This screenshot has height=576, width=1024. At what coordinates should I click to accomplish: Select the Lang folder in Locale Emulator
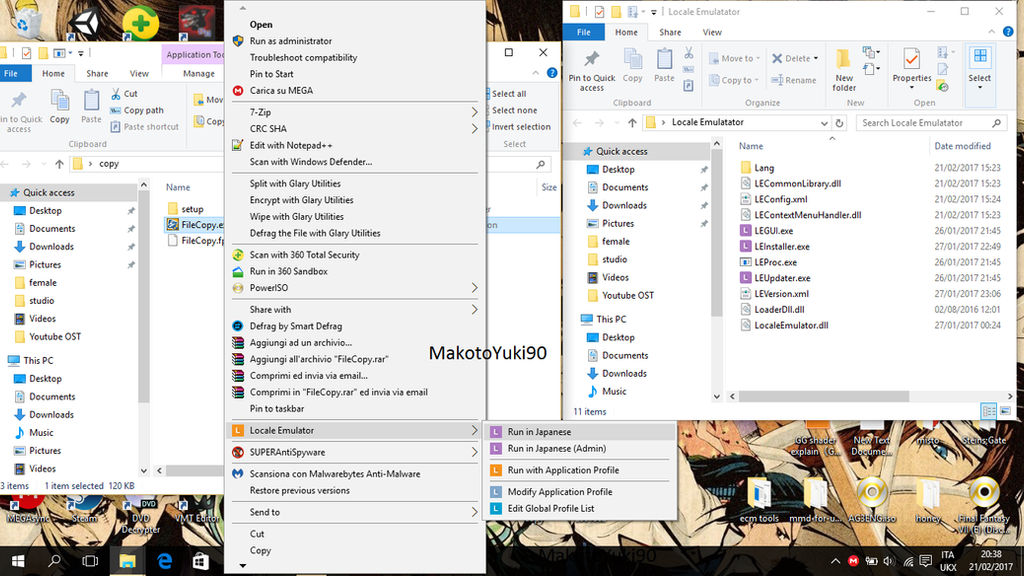click(757, 168)
